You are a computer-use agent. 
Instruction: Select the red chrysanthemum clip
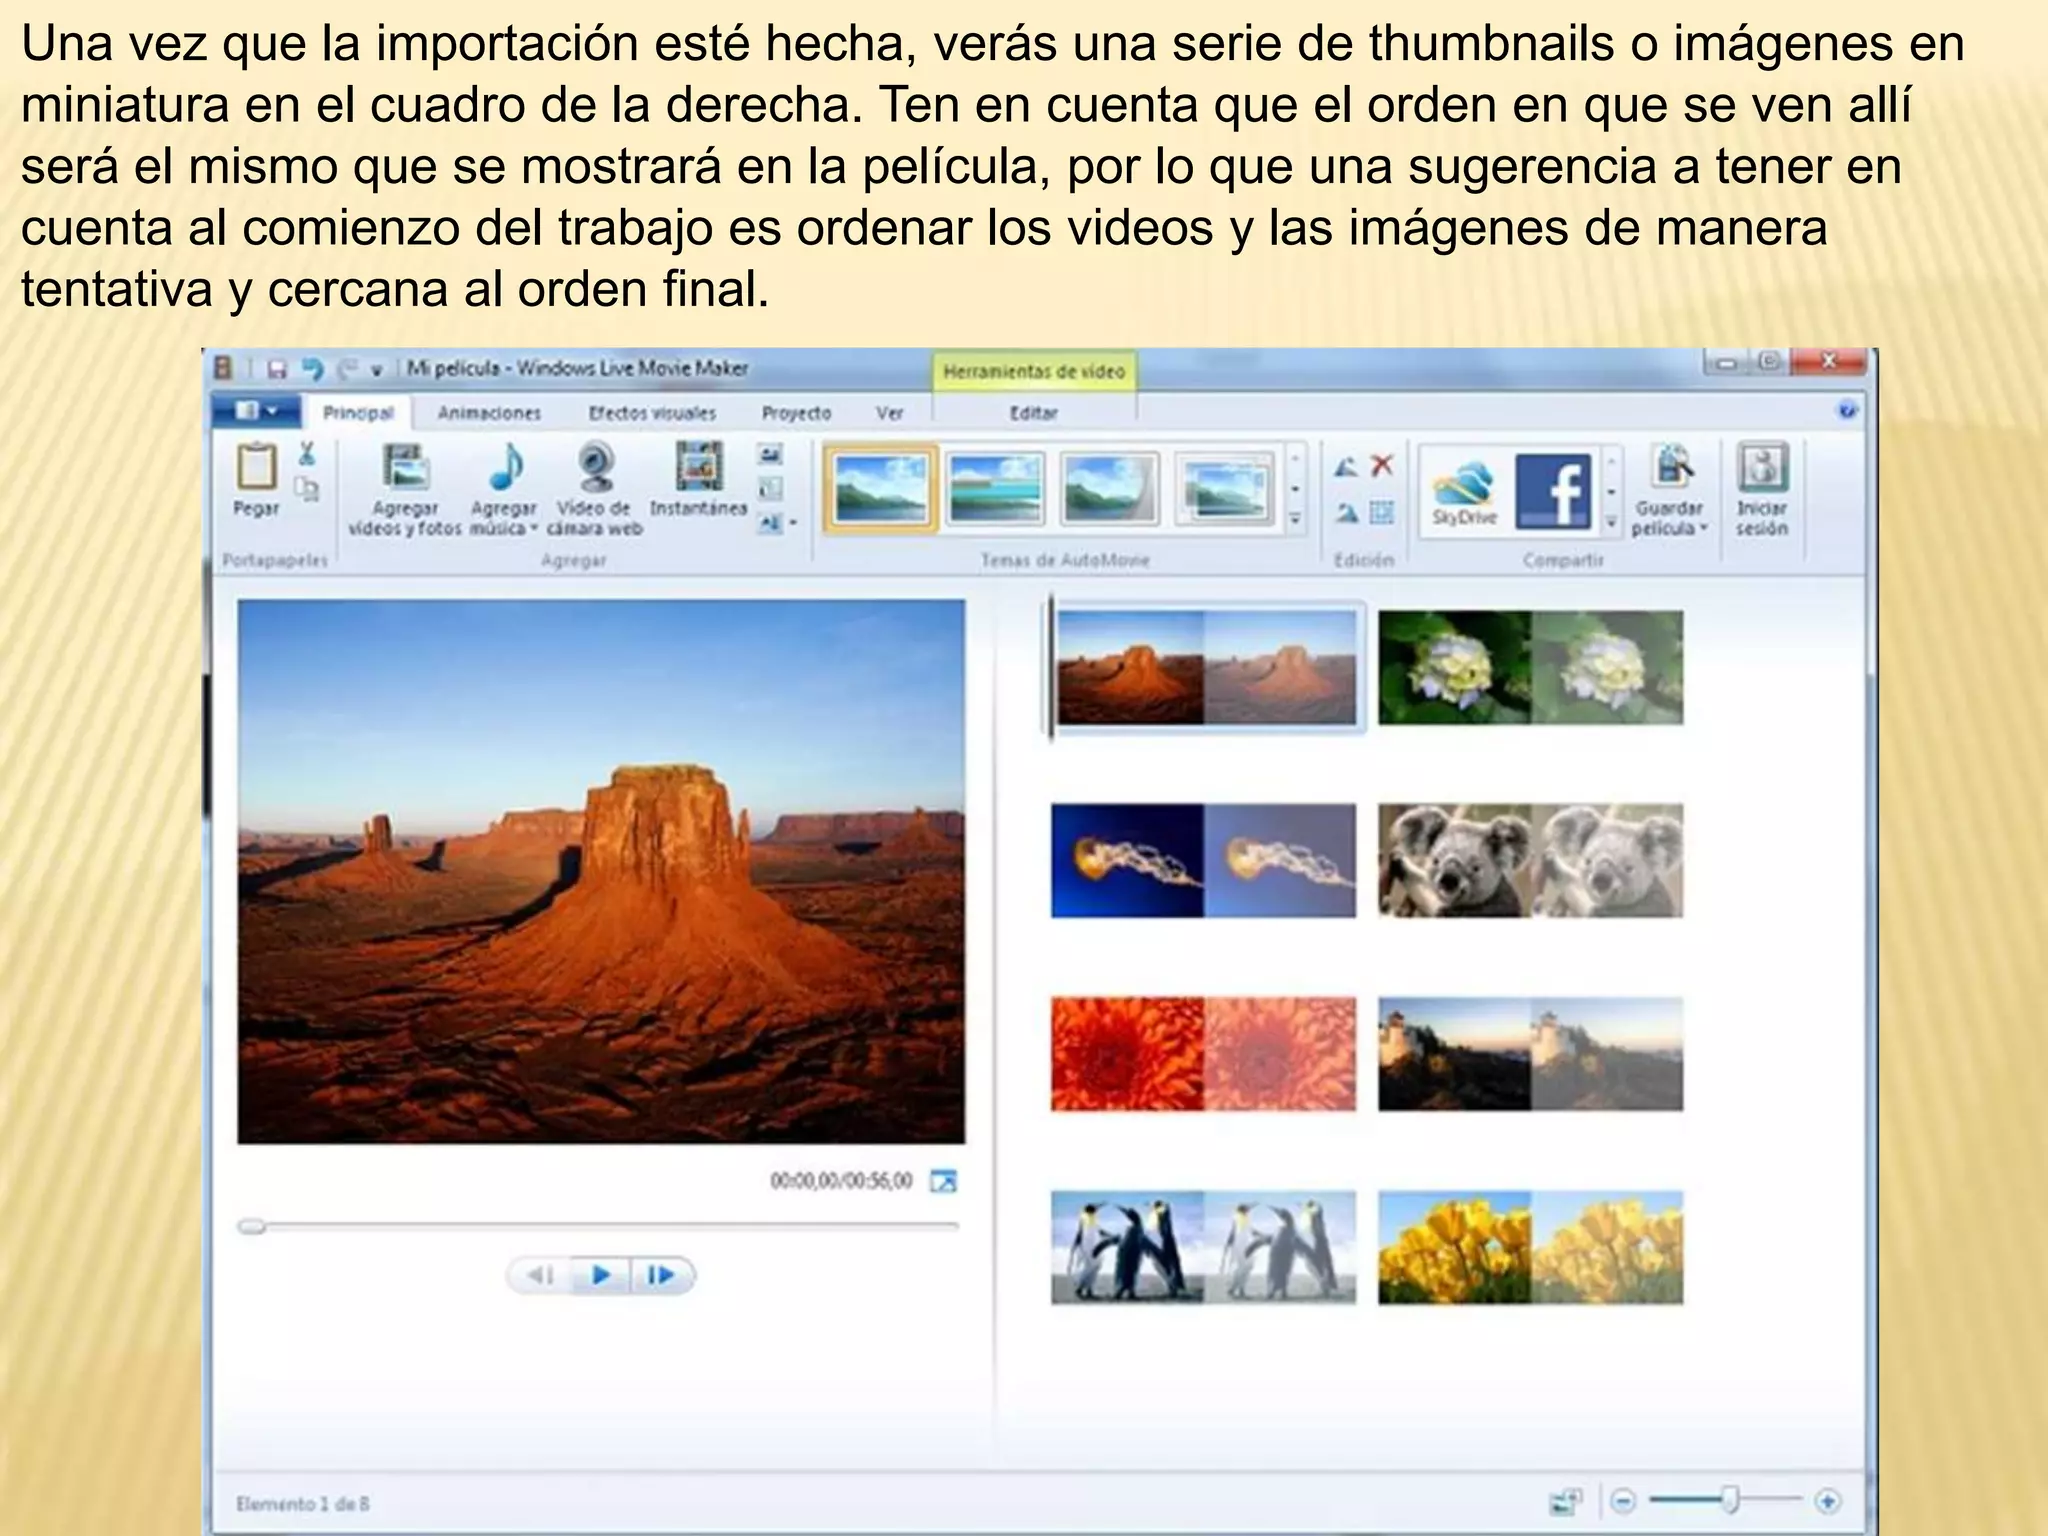[x=1203, y=1054]
